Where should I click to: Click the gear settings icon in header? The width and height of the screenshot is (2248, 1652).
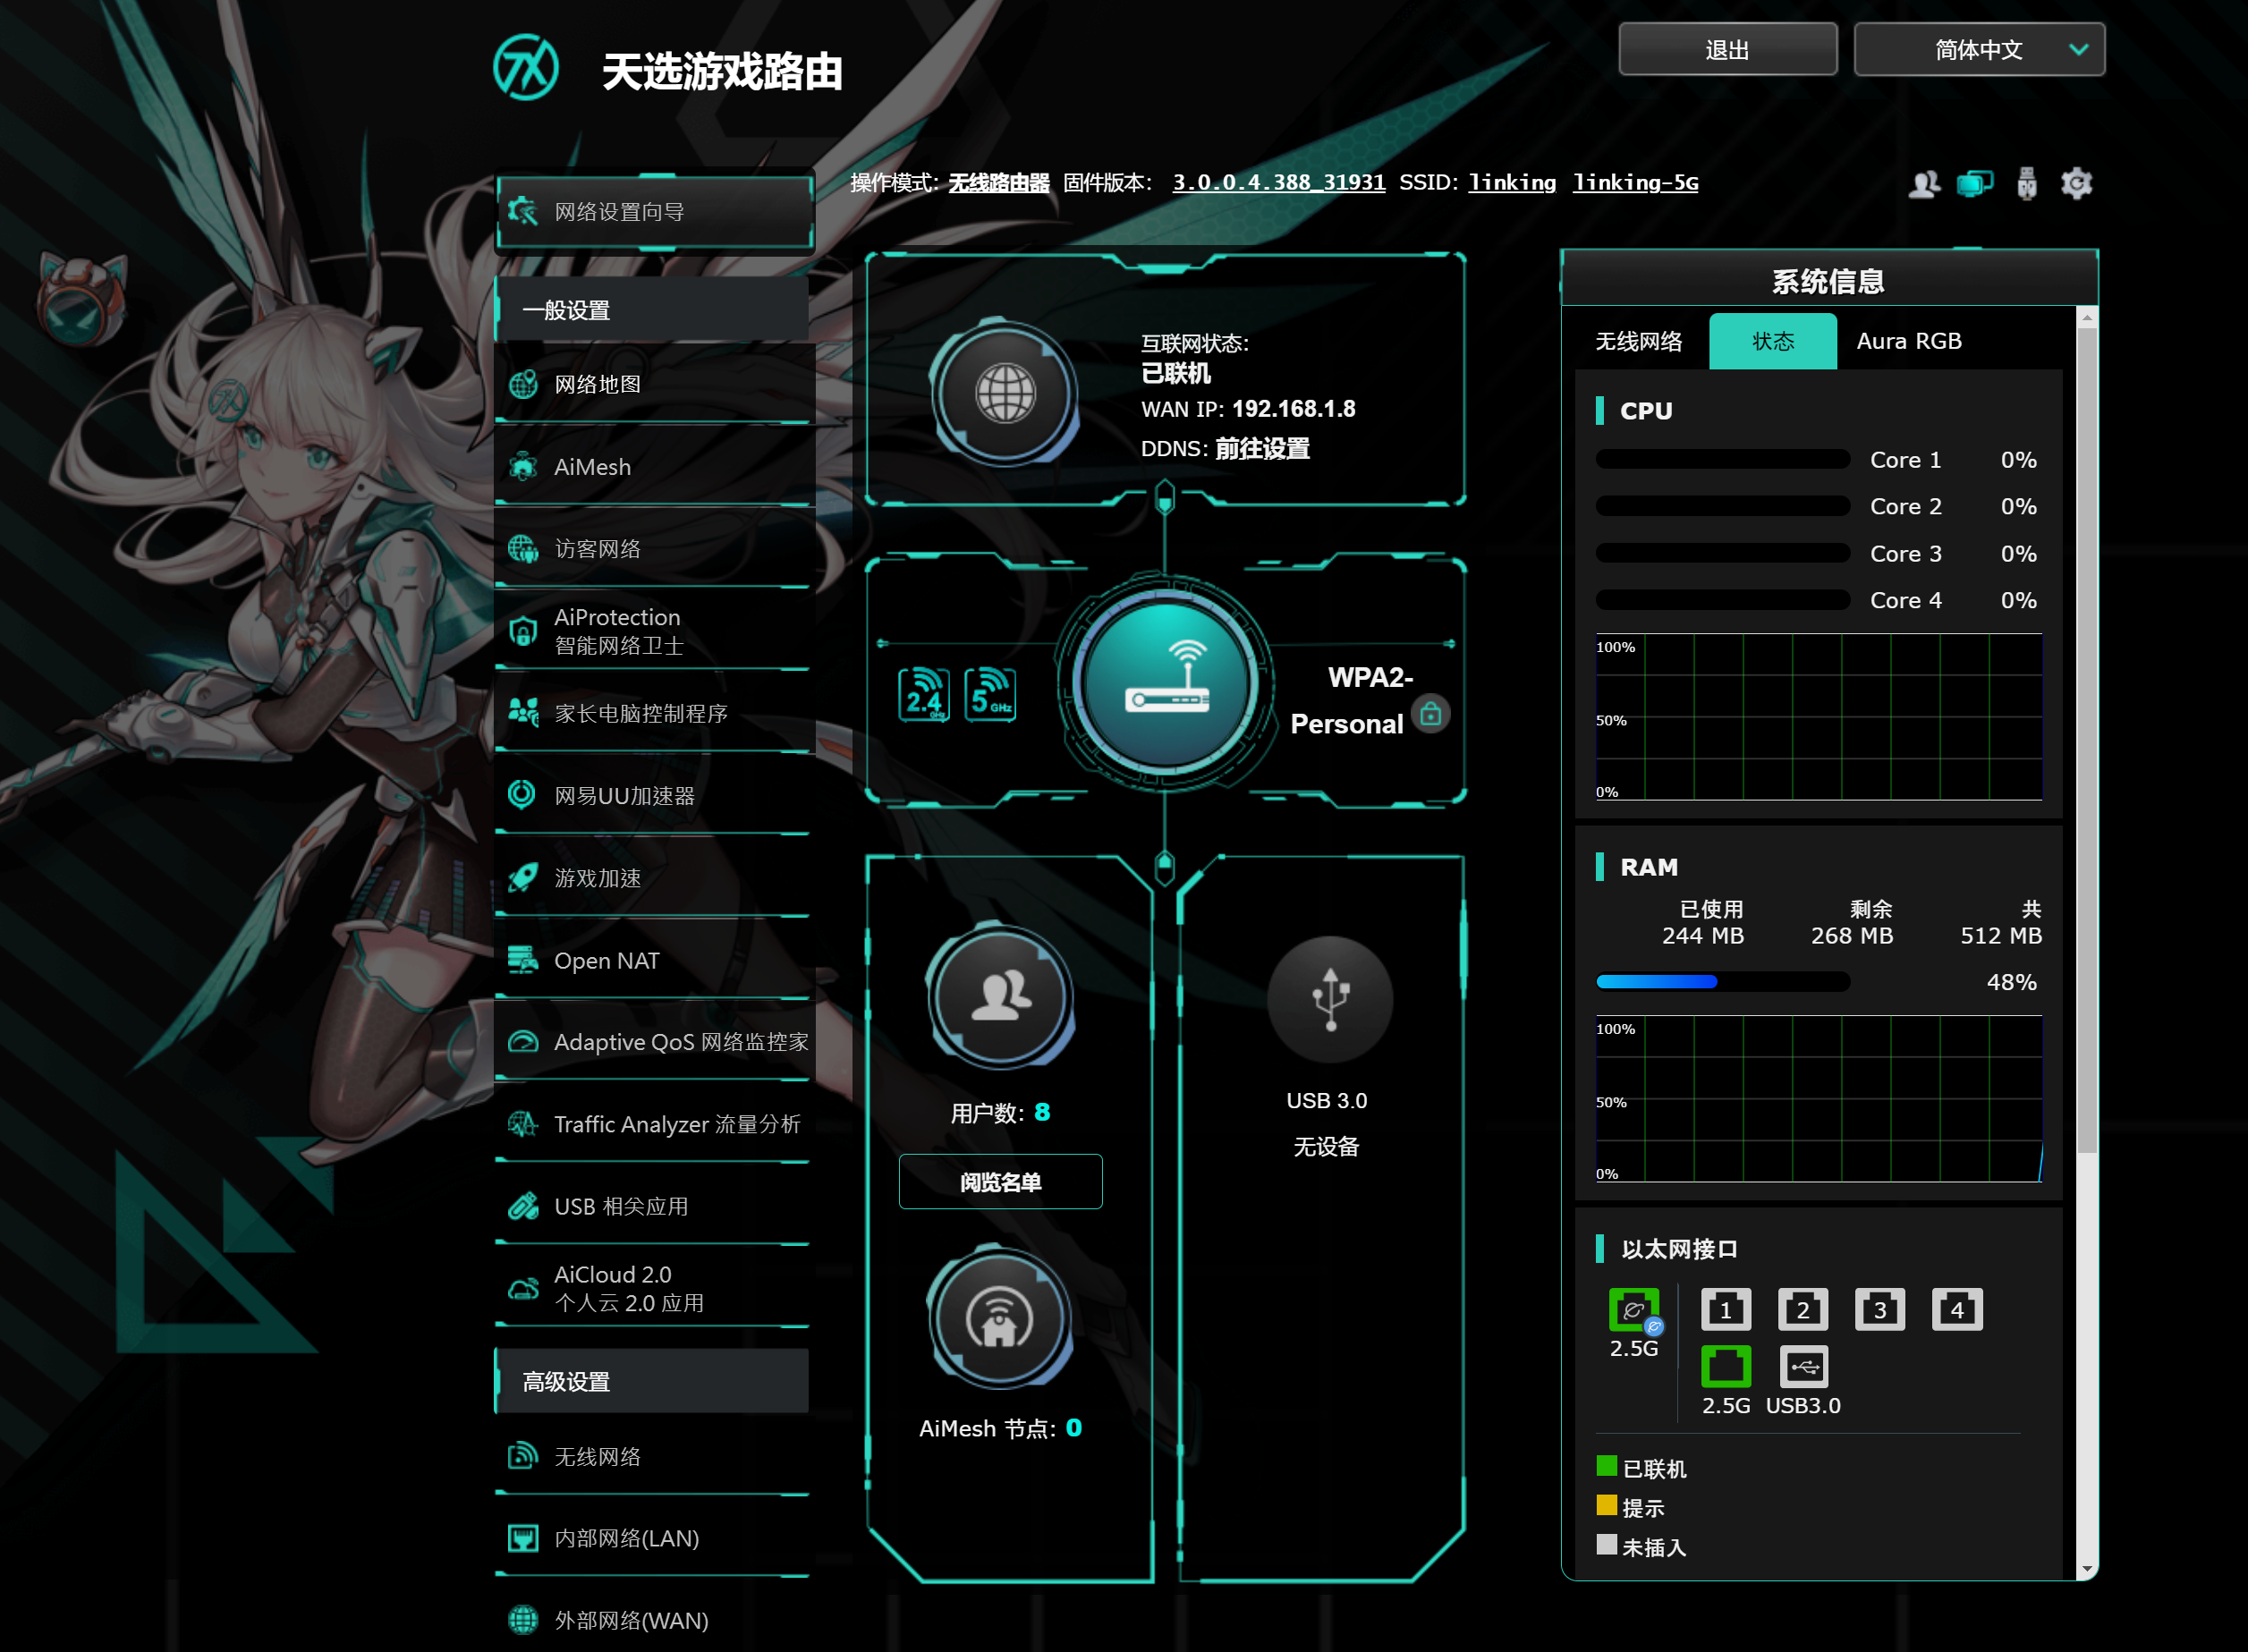tap(2076, 184)
